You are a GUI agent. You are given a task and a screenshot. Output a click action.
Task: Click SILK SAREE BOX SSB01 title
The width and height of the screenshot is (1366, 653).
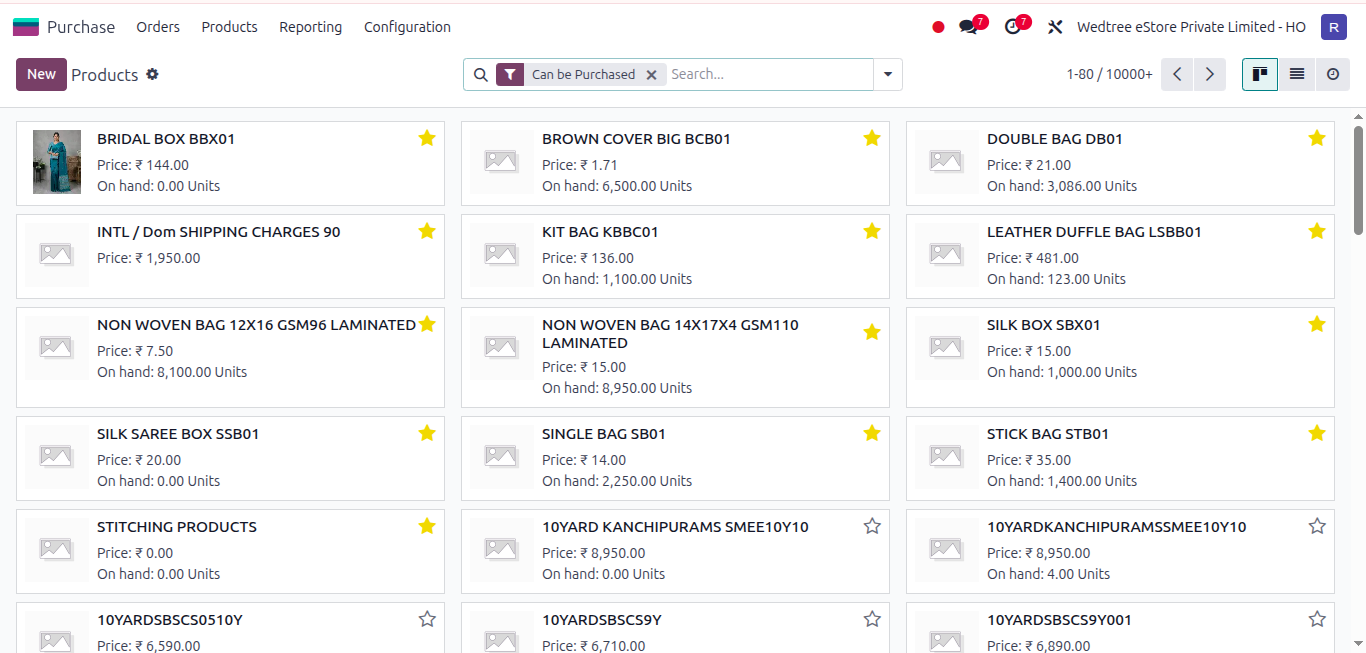tap(178, 434)
